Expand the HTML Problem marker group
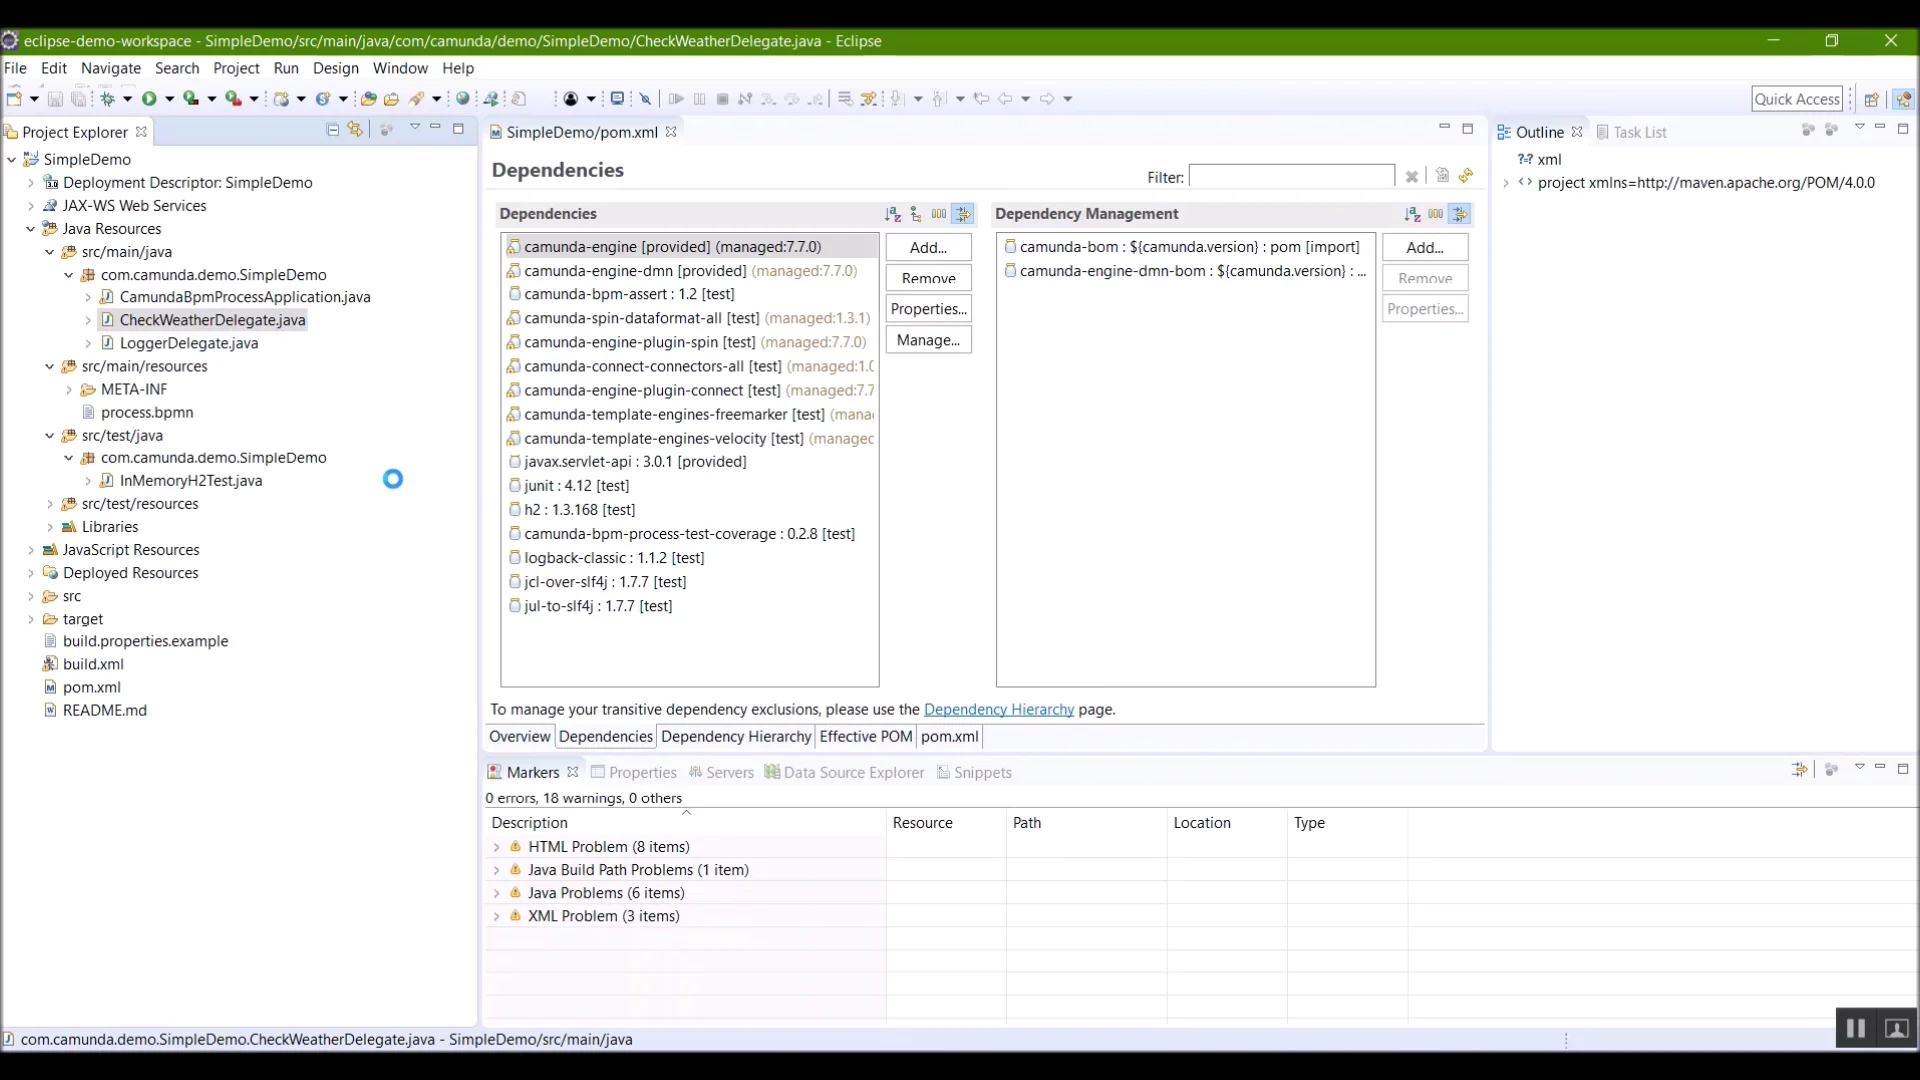Screen dimensions: 1920x1080 click(497, 847)
